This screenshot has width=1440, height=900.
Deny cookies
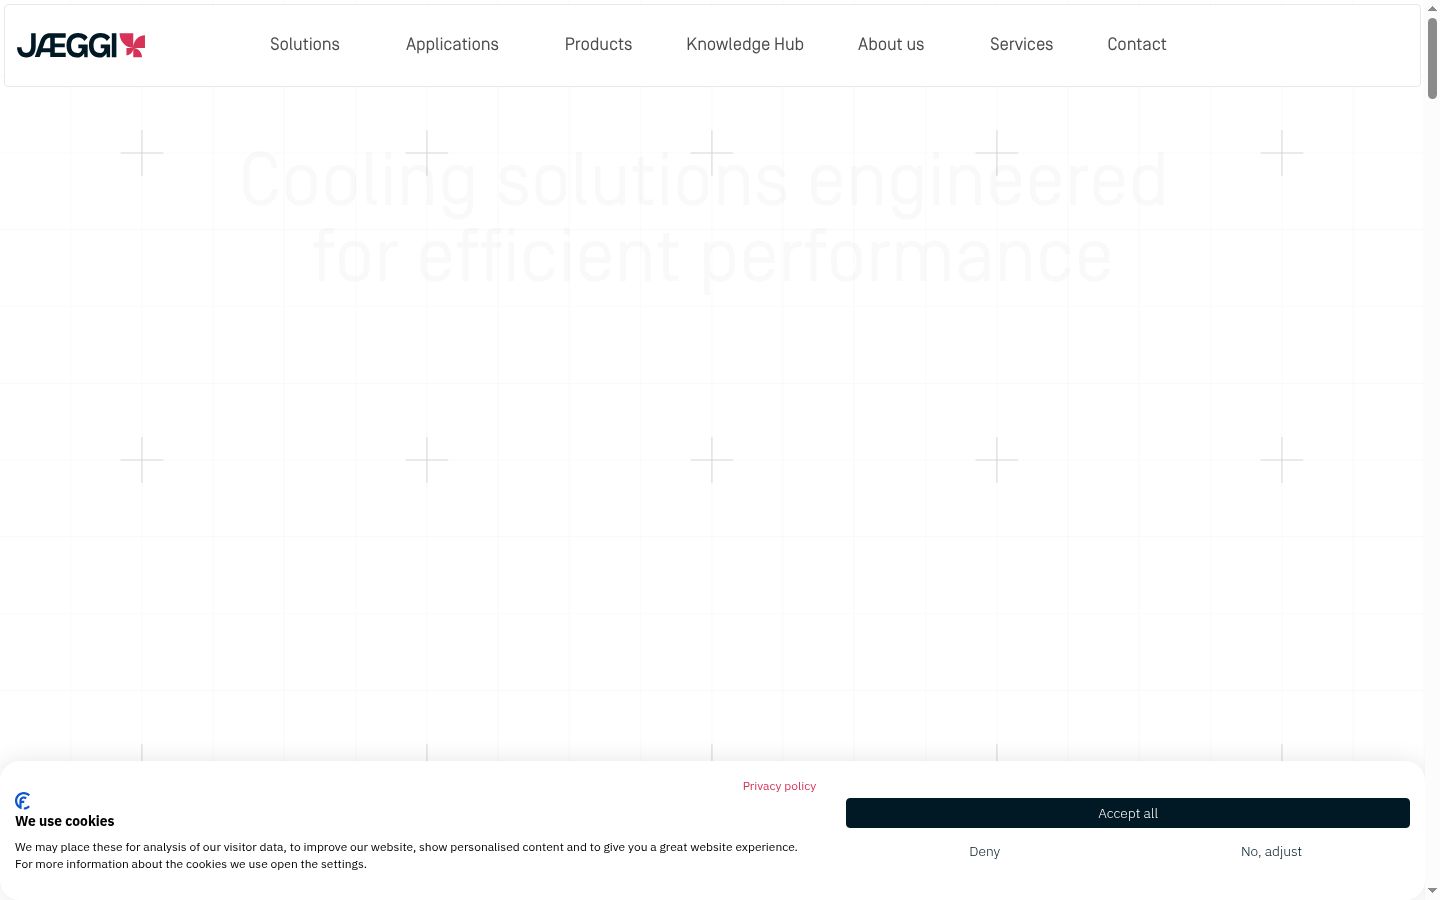pyautogui.click(x=985, y=852)
